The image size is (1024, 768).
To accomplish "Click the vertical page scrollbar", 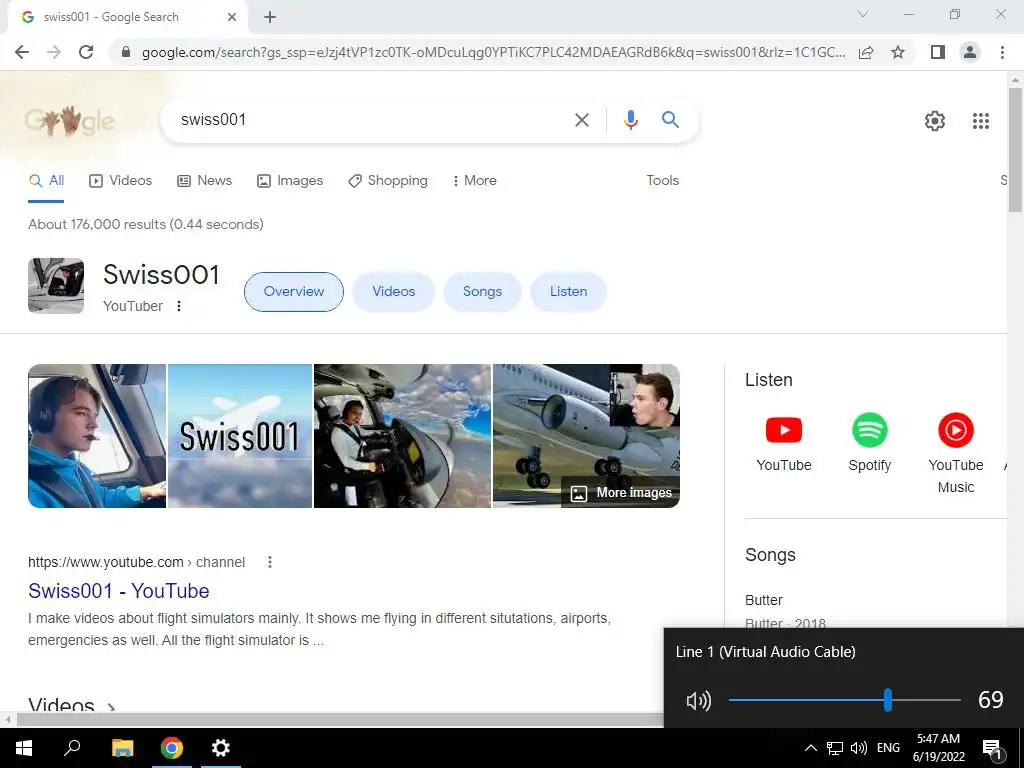I will (x=1015, y=150).
